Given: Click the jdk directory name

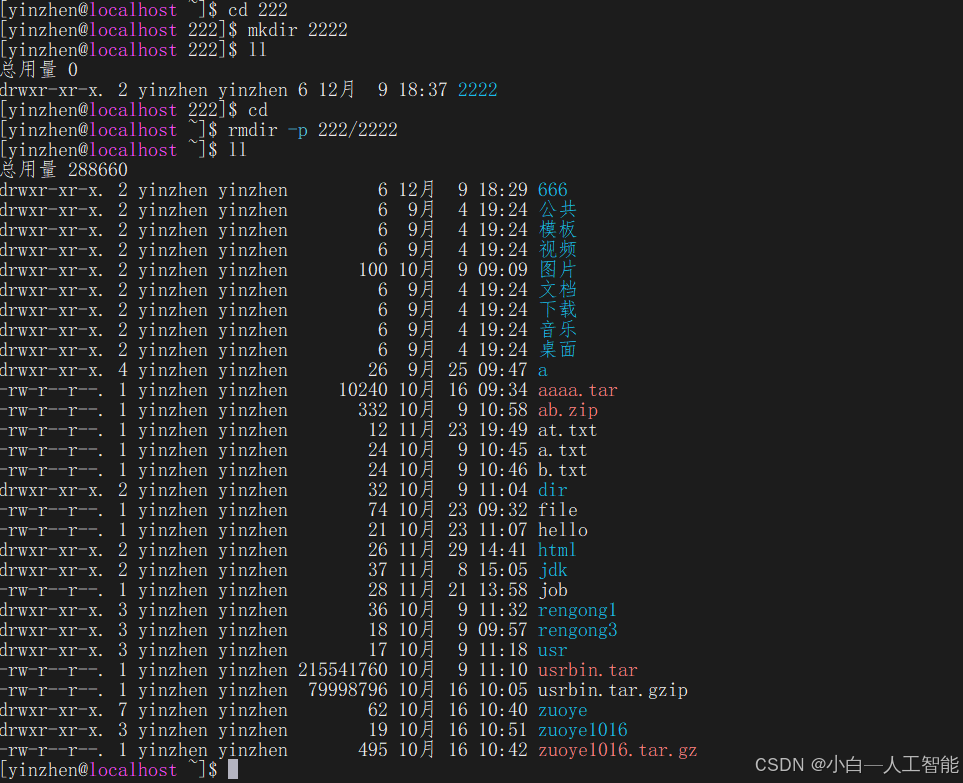Looking at the screenshot, I should [x=552, y=570].
